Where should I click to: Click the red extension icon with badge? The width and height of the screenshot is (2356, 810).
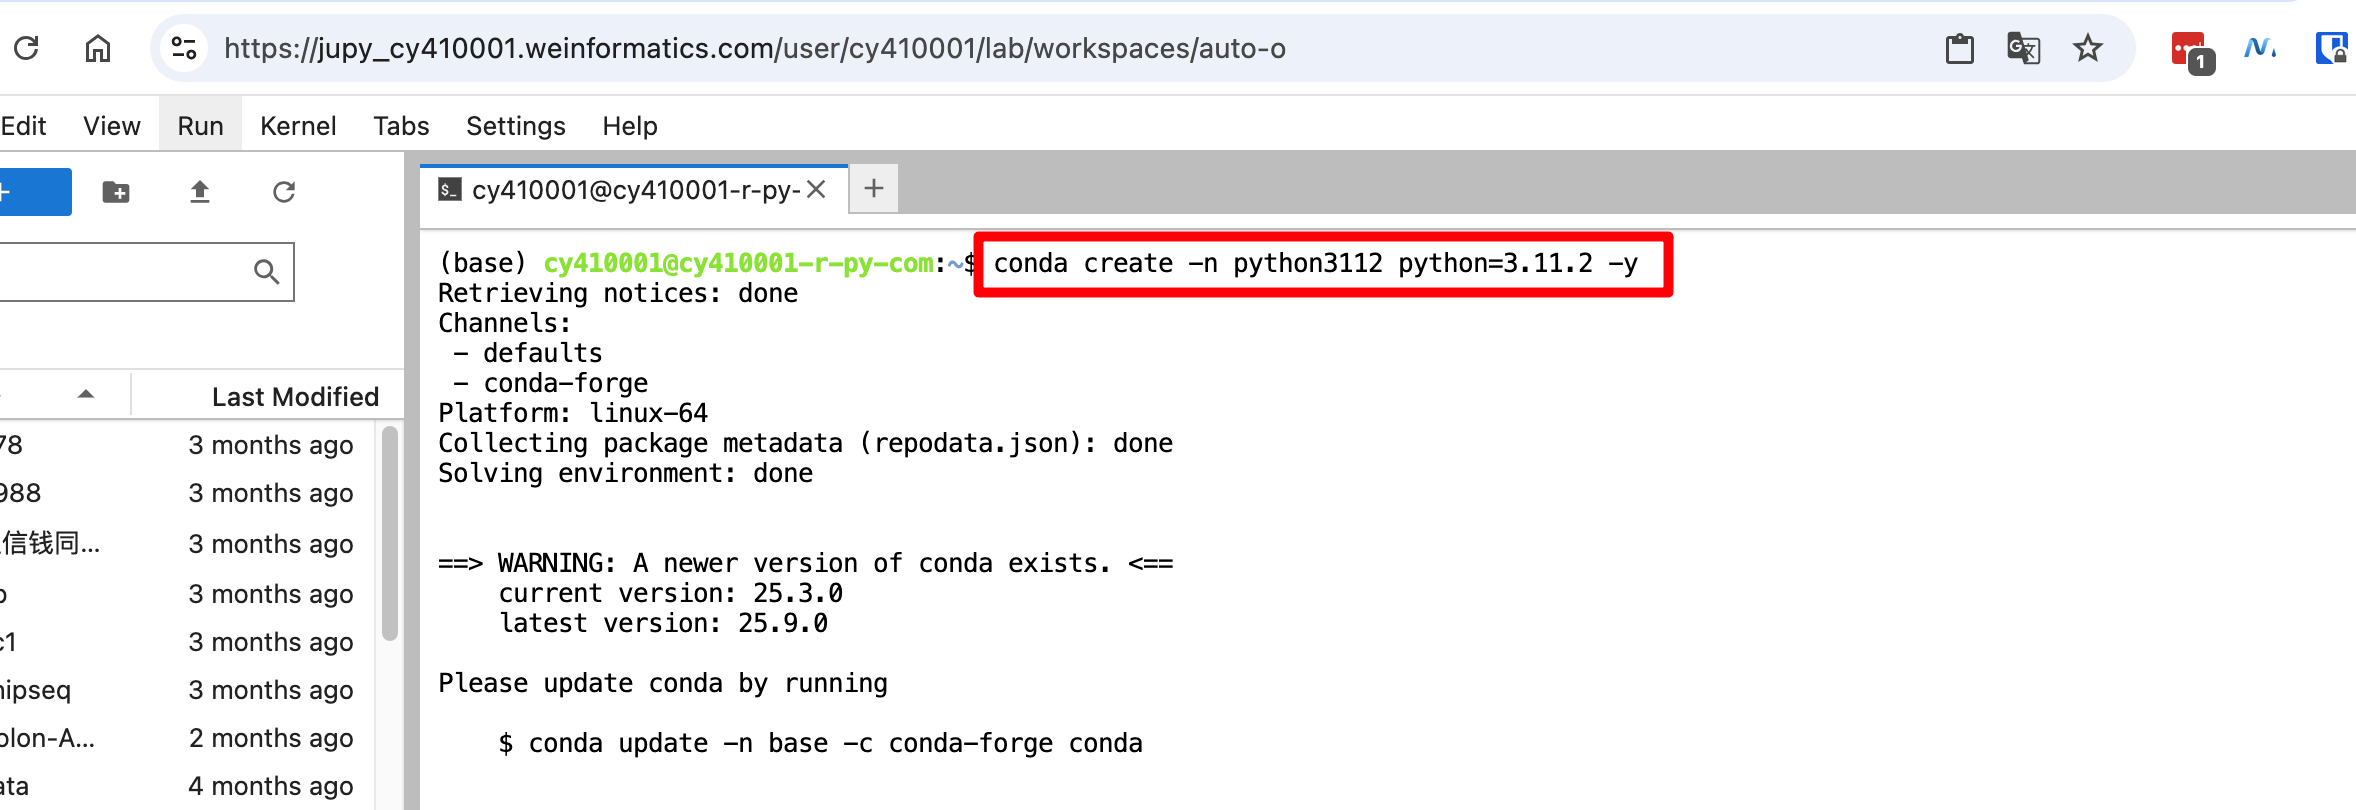click(2190, 50)
